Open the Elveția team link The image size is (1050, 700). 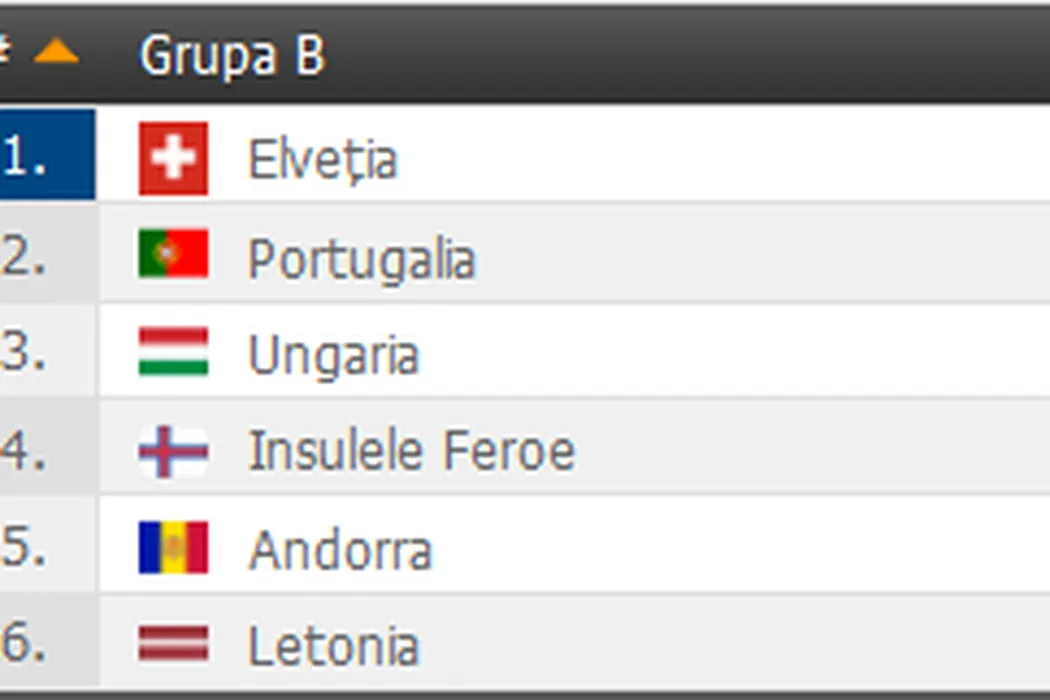point(322,160)
